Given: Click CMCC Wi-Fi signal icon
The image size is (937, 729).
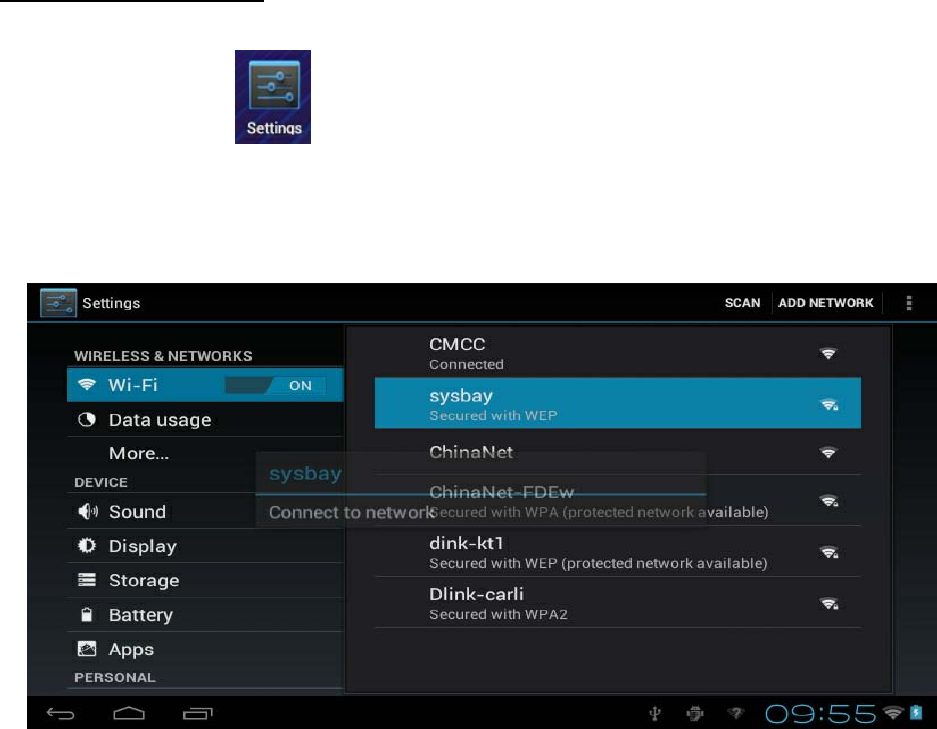Looking at the screenshot, I should pyautogui.click(x=828, y=353).
